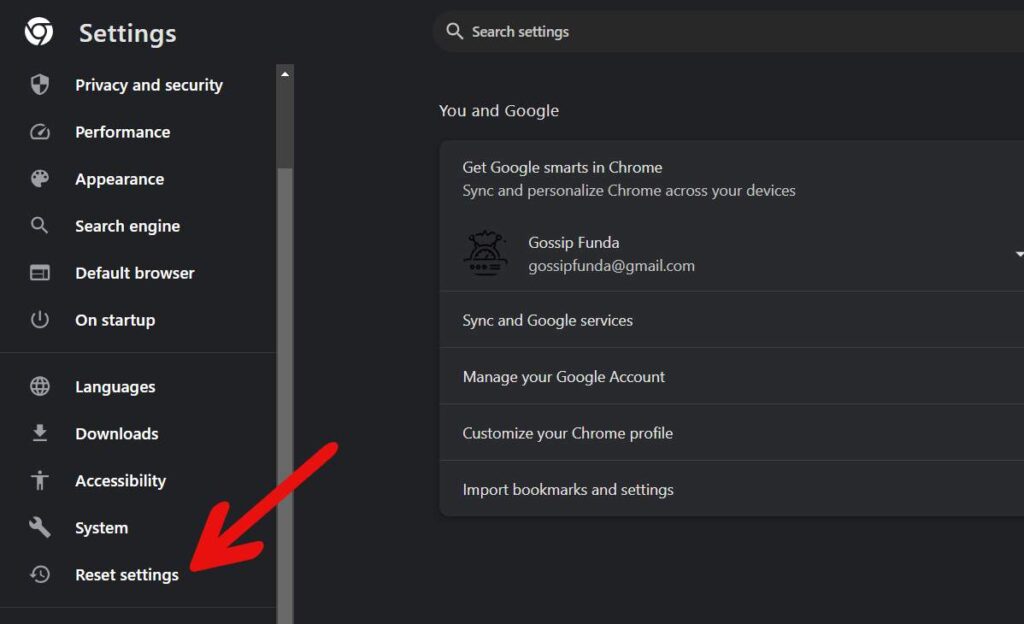Click the Appearance palette icon
This screenshot has height=624, width=1024.
point(40,179)
